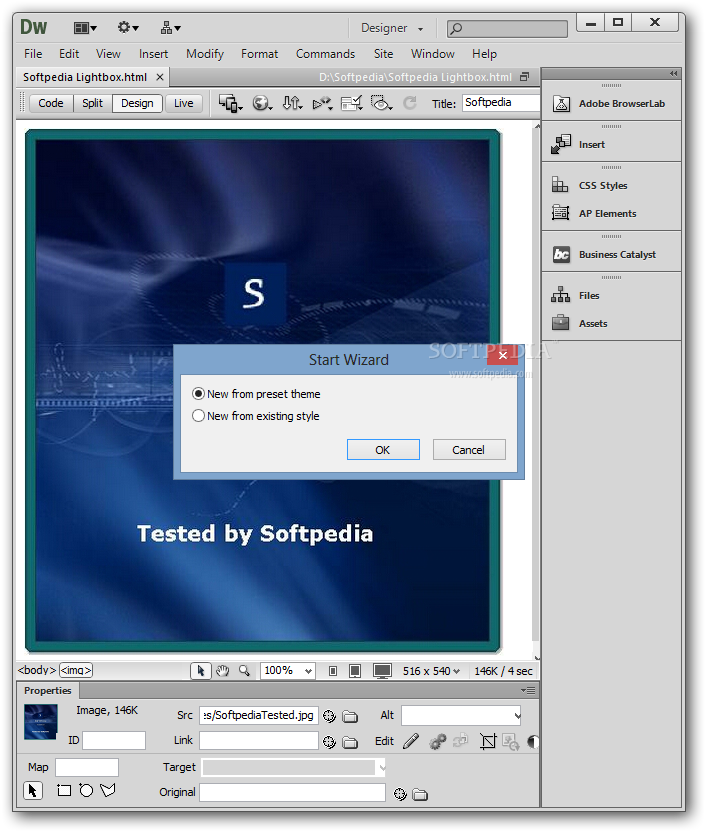Click the Edit pencil icon
Screen dimensions: 706x832
(411, 741)
